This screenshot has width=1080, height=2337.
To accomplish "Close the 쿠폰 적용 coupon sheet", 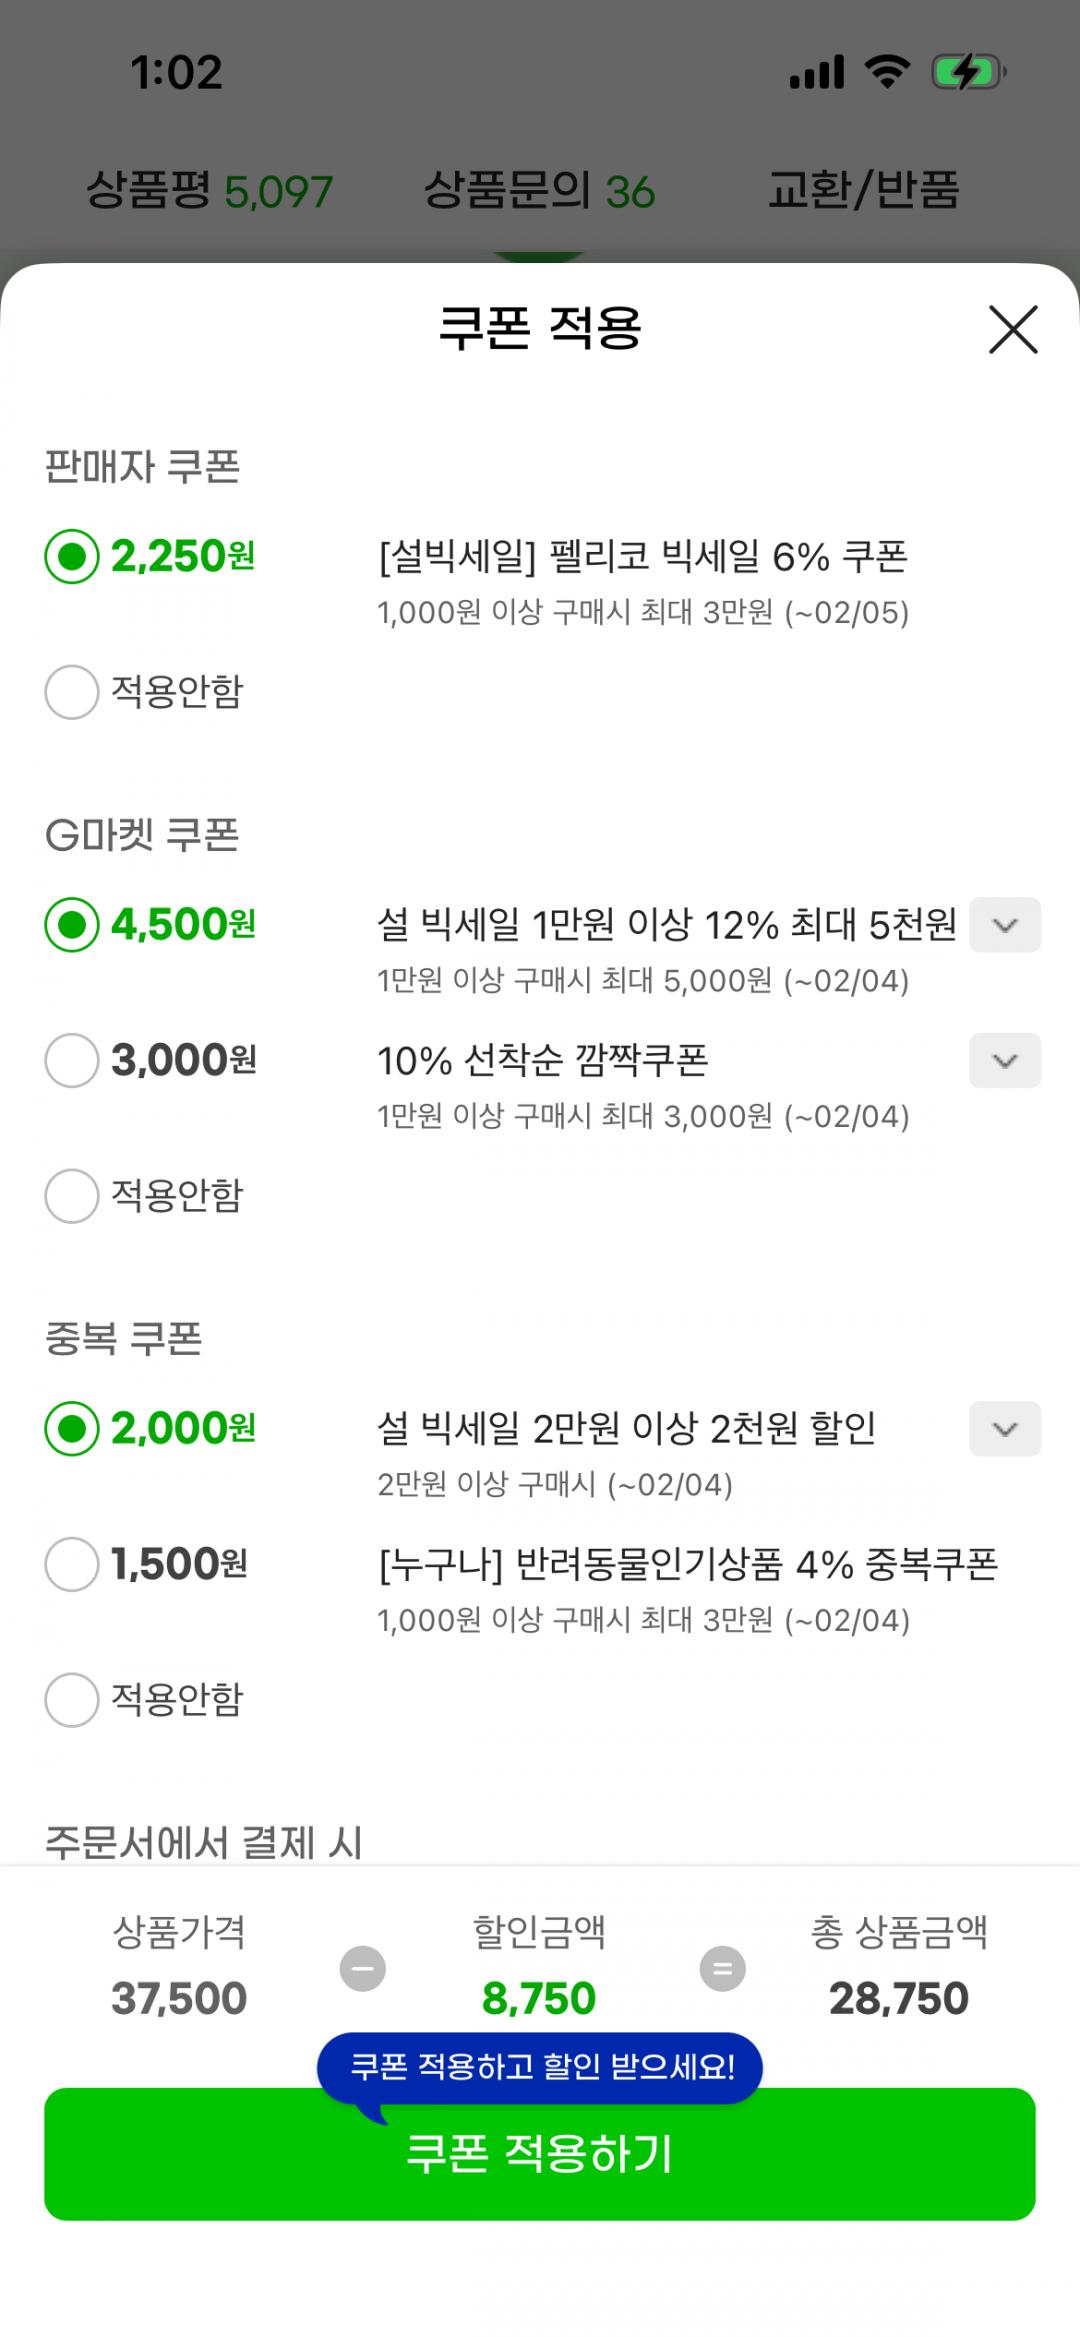I will [x=1013, y=330].
